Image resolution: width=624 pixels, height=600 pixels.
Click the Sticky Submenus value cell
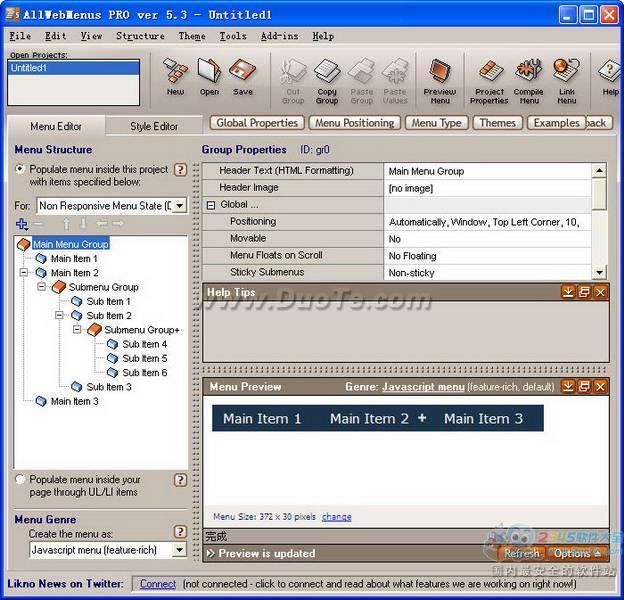click(x=488, y=273)
